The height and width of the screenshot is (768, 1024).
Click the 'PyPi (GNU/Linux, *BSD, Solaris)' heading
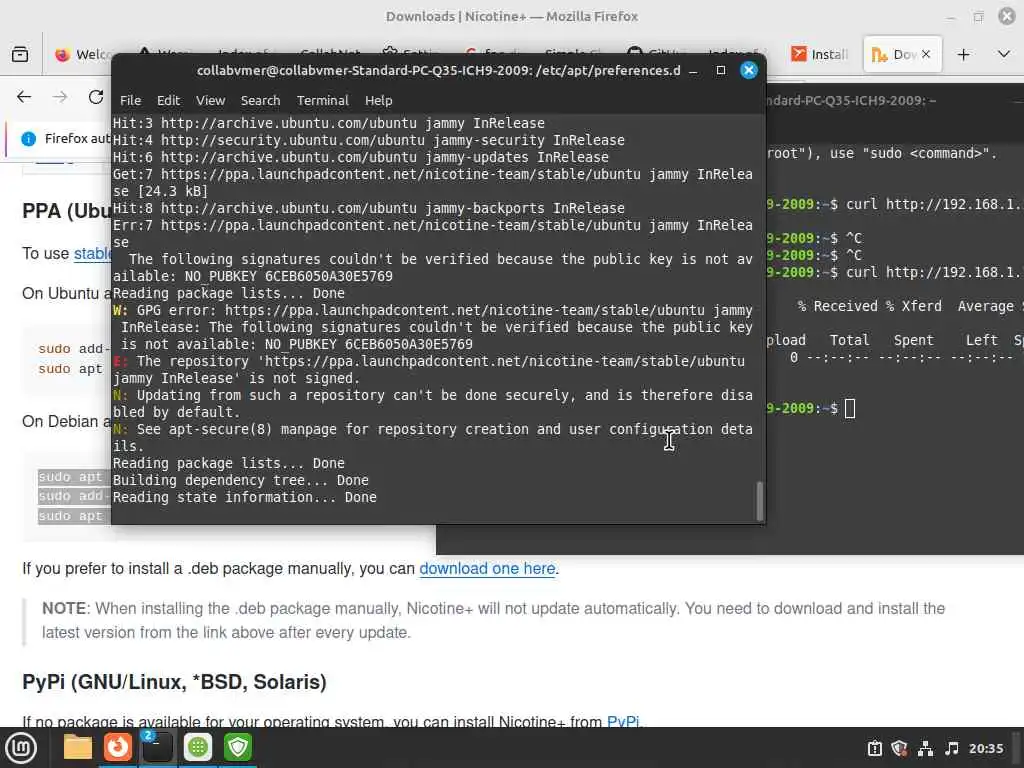[174, 682]
